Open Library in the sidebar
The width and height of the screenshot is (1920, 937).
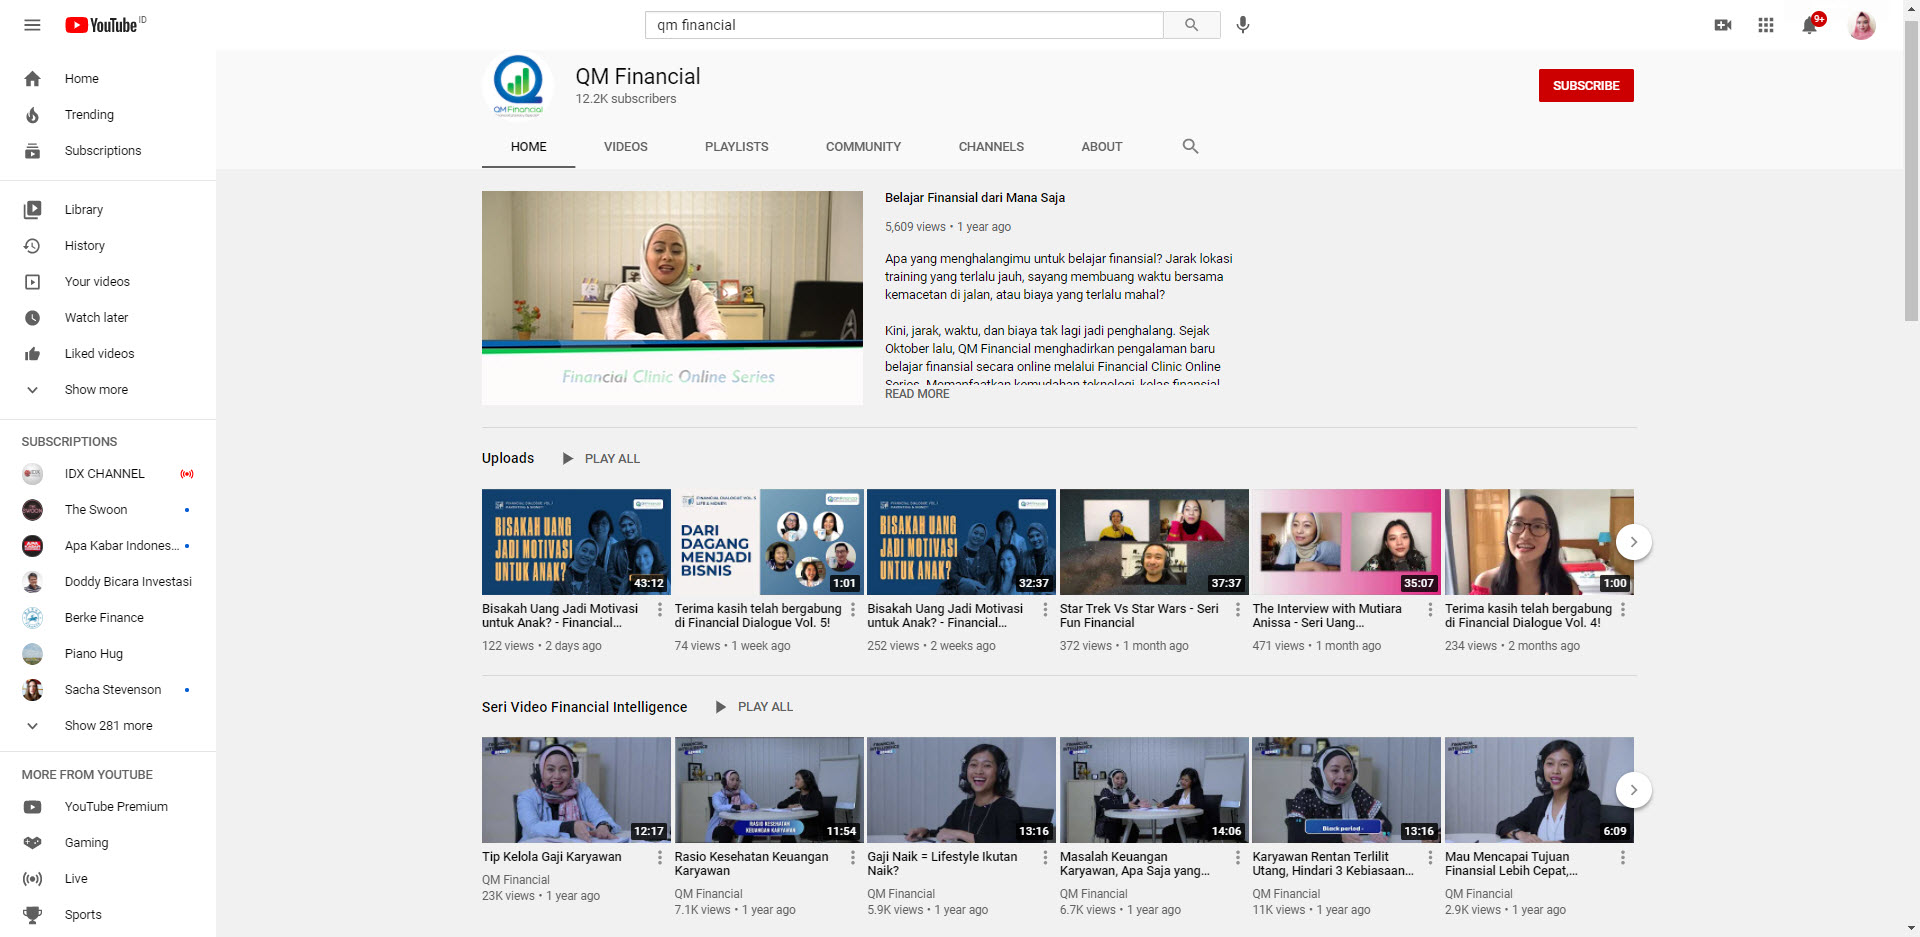(108, 210)
